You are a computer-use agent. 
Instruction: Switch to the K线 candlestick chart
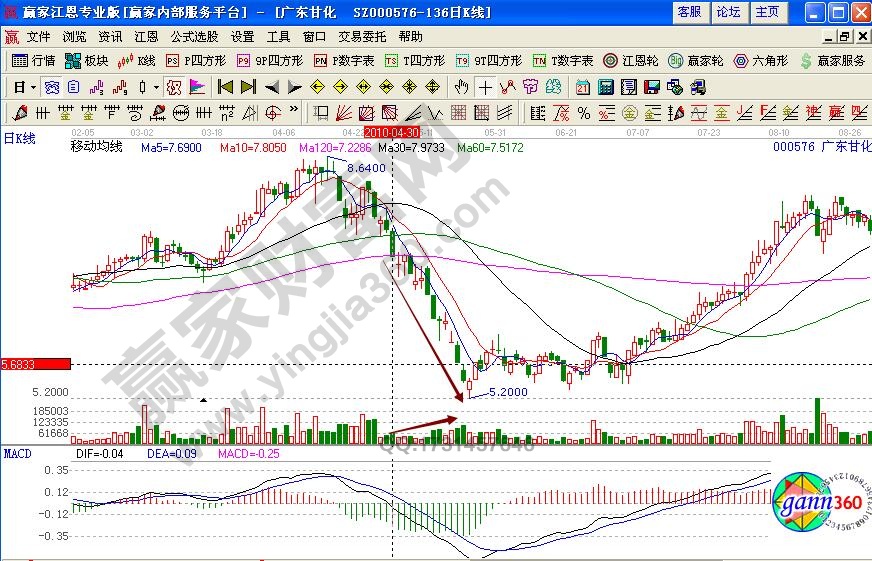137,61
